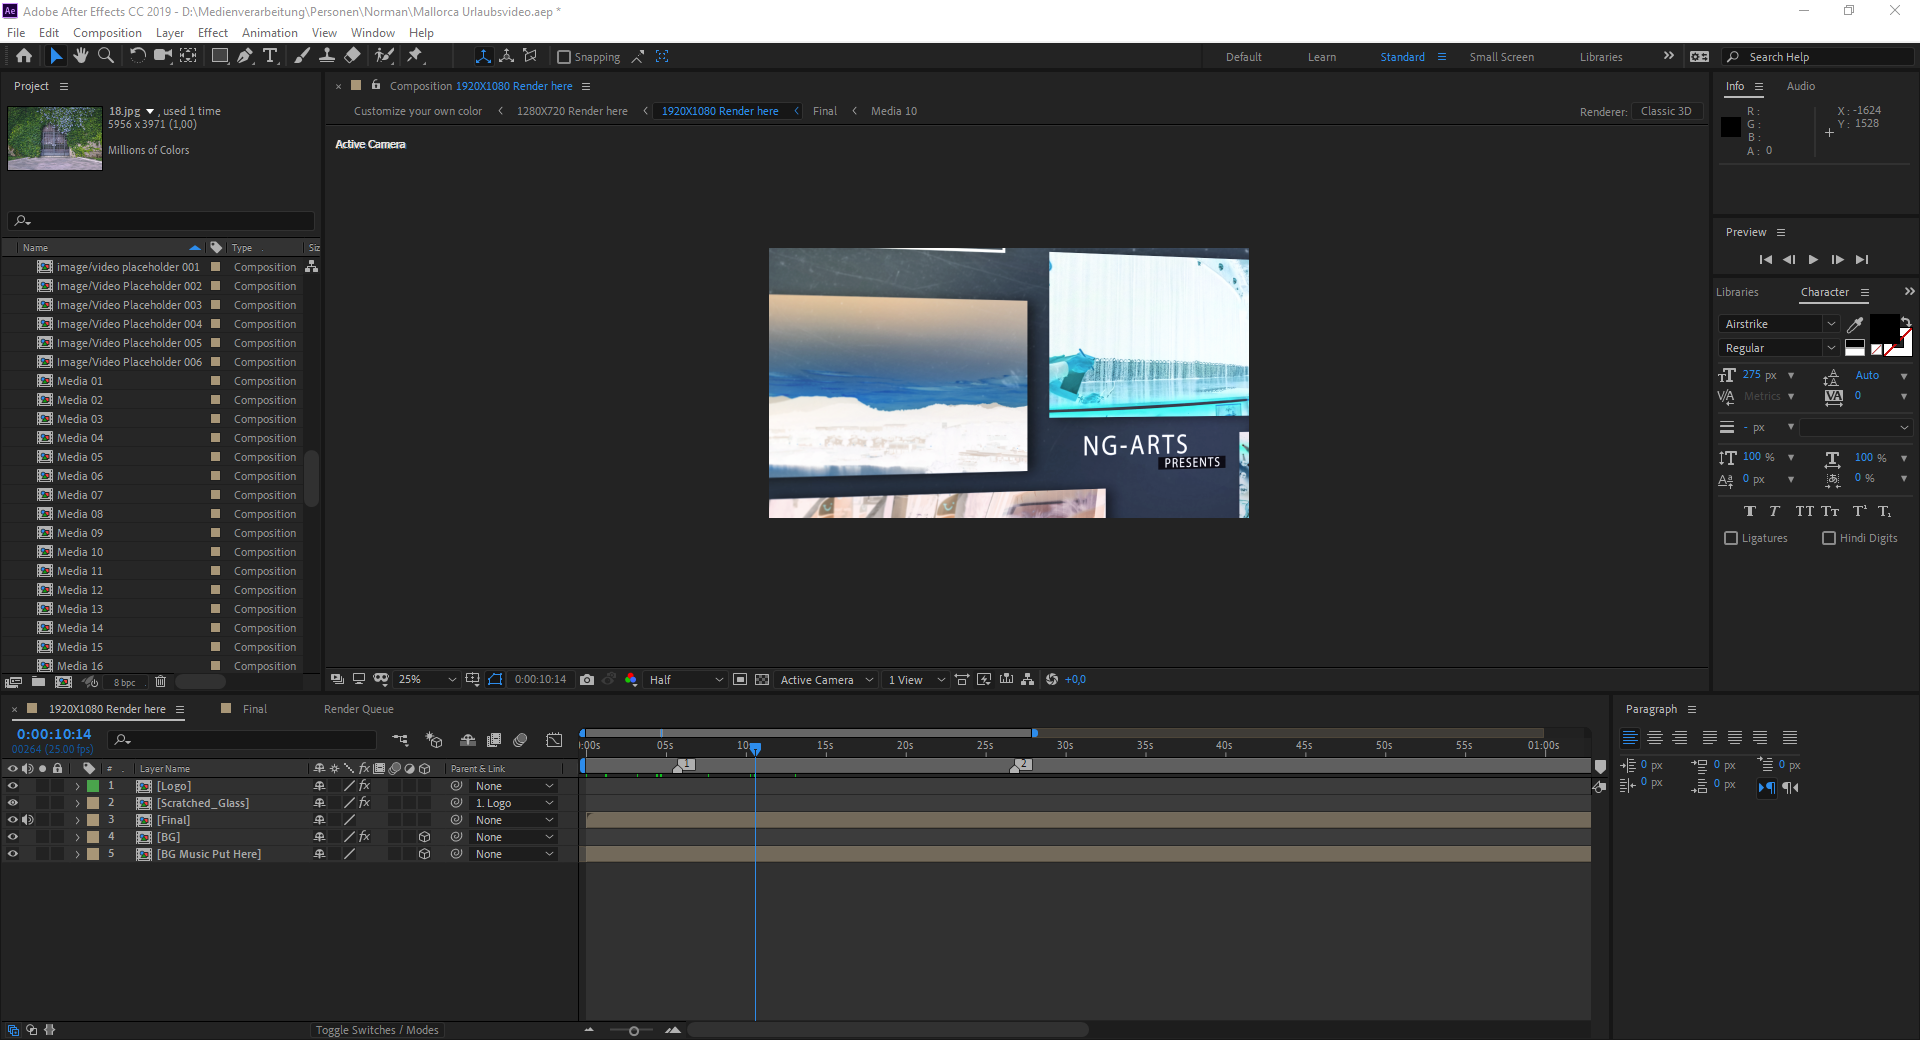
Task: Select the Rectangle shape tool
Action: pos(220,56)
